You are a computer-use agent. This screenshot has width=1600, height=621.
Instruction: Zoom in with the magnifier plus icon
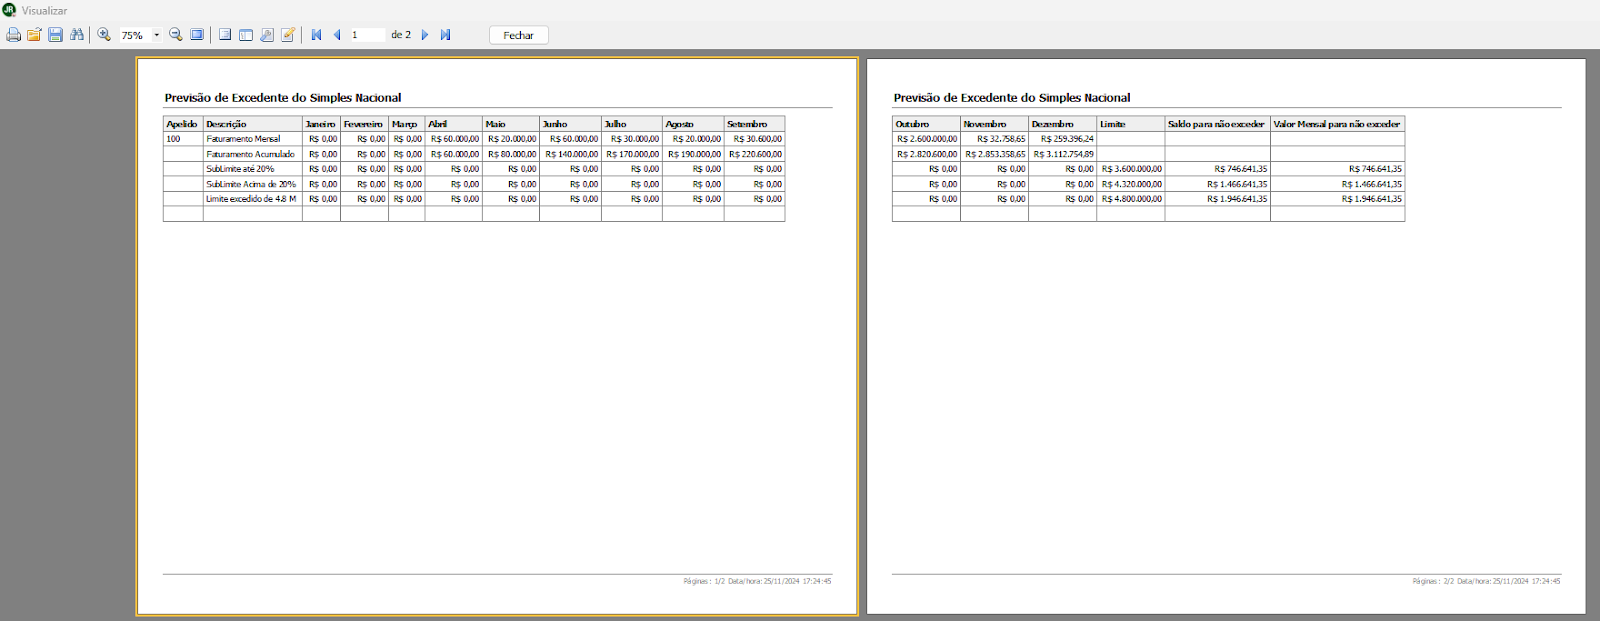pos(104,35)
